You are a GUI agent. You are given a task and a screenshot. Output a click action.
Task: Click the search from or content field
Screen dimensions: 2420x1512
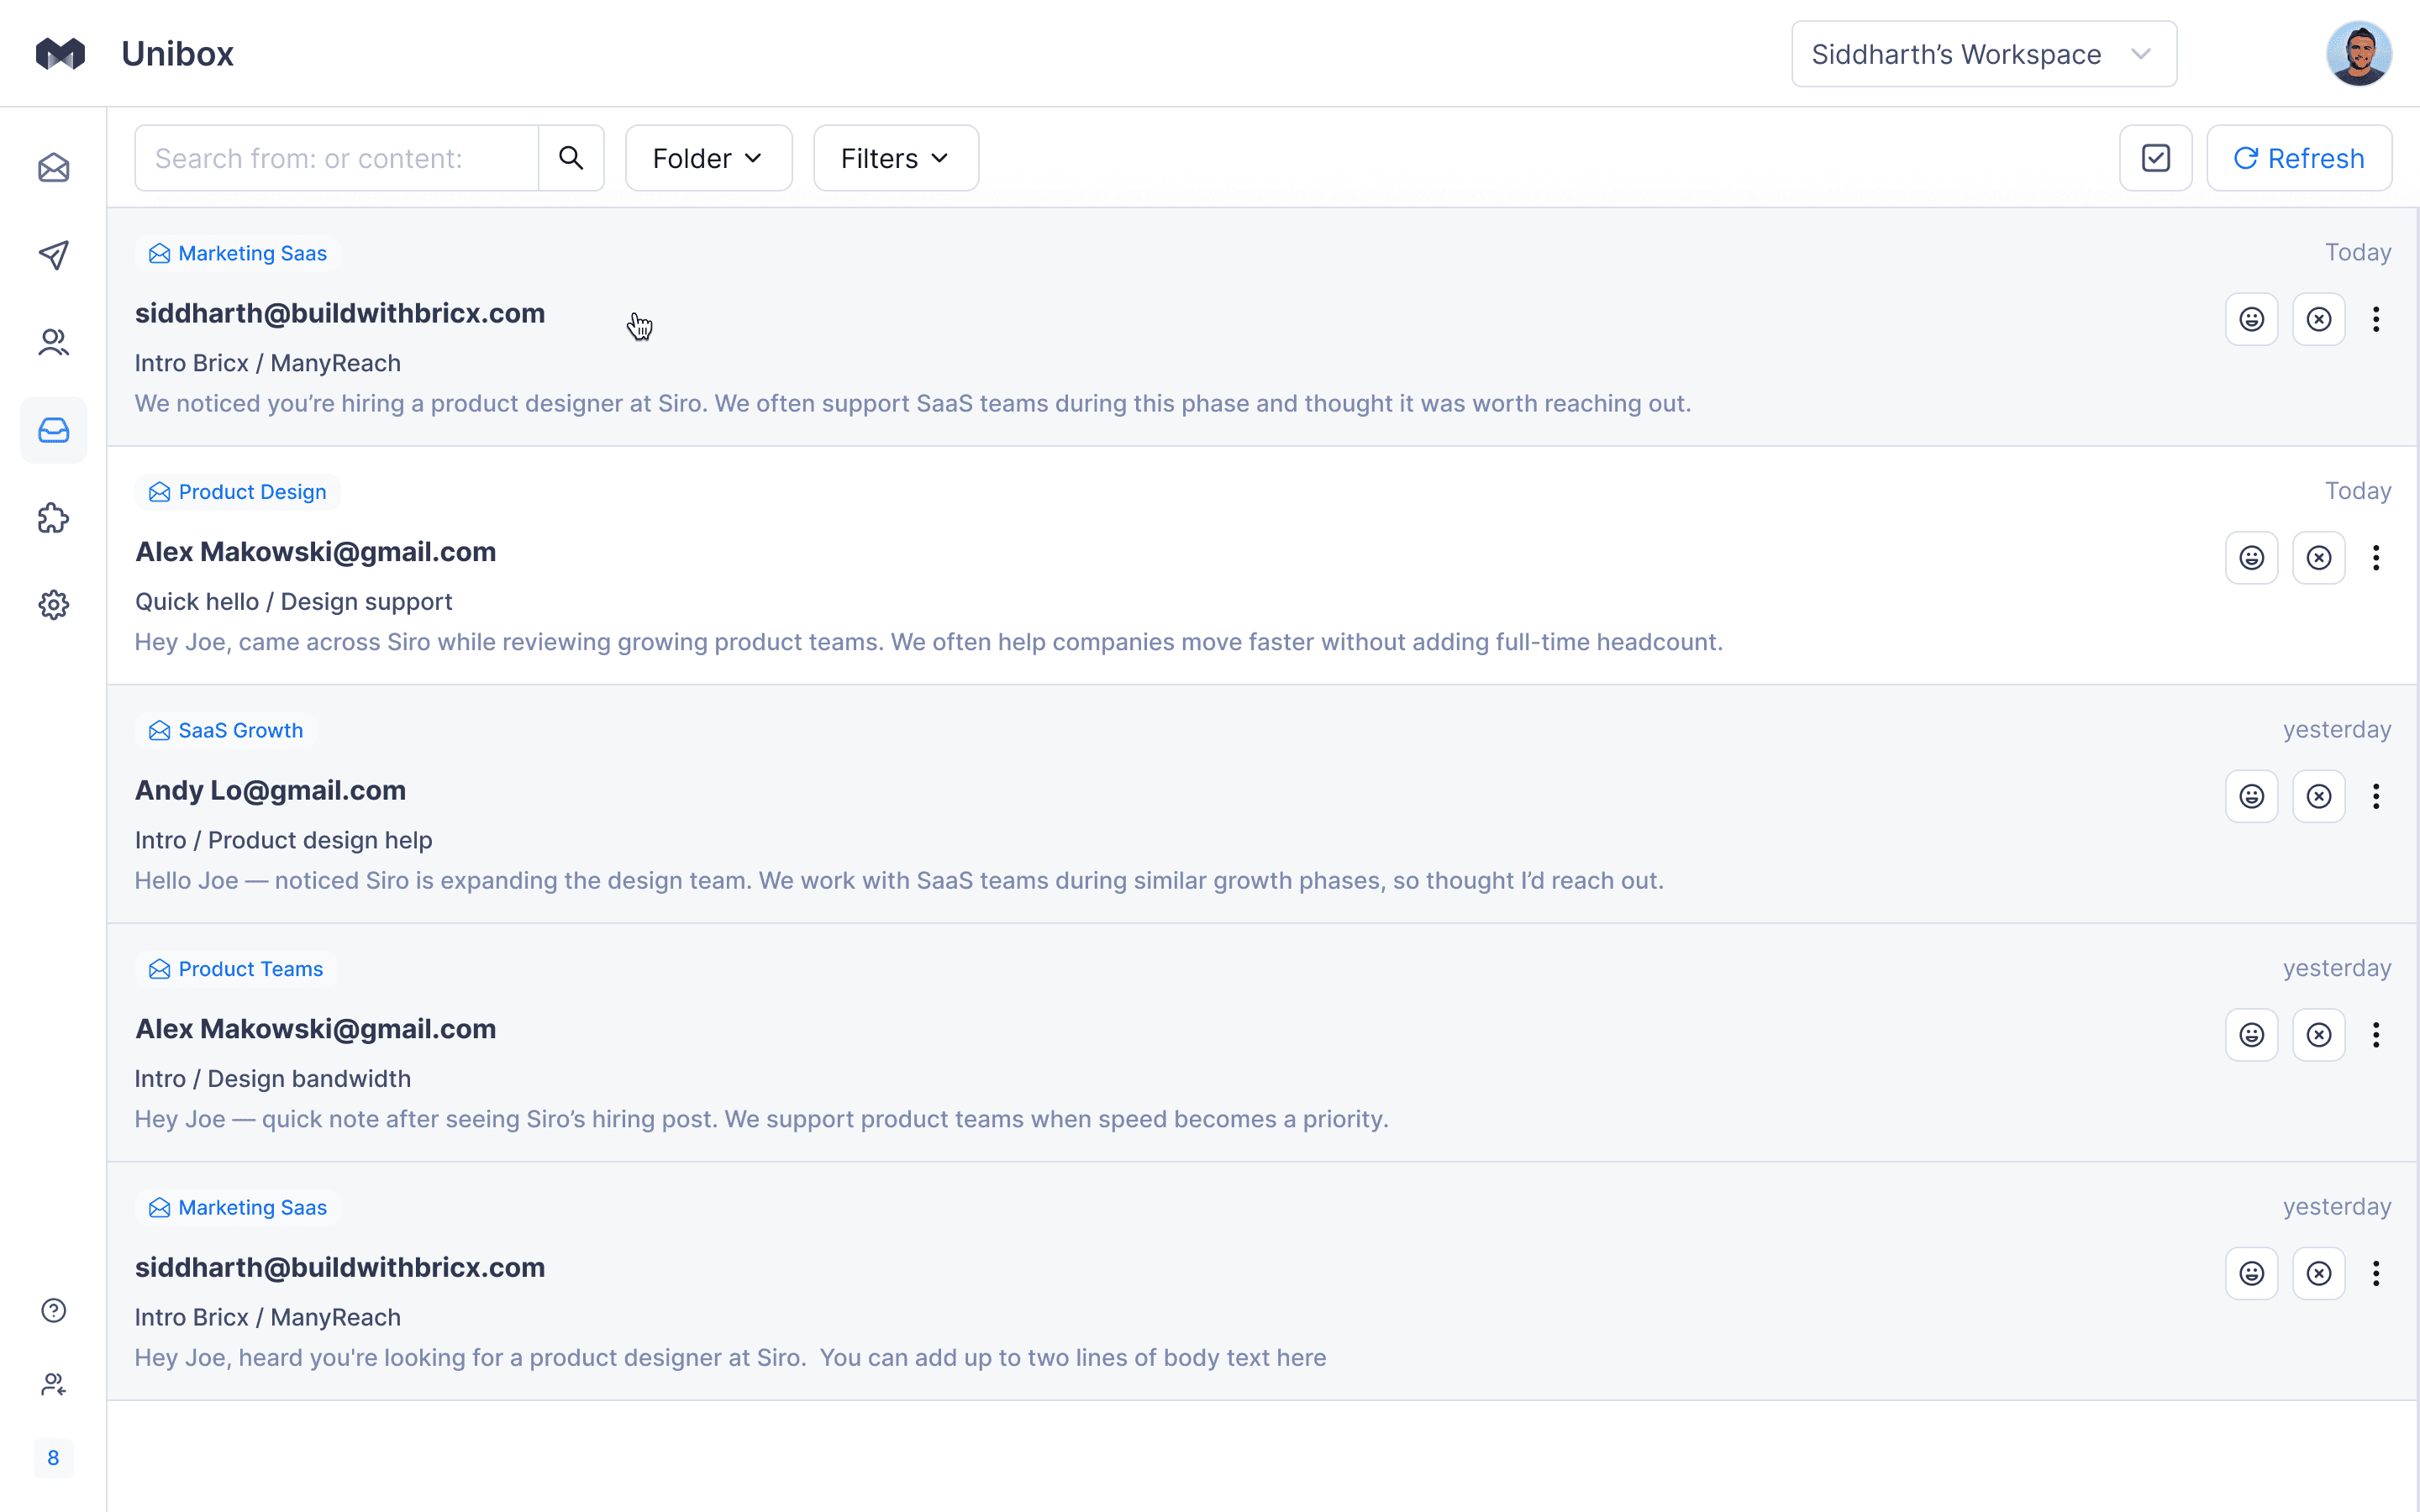[337, 158]
